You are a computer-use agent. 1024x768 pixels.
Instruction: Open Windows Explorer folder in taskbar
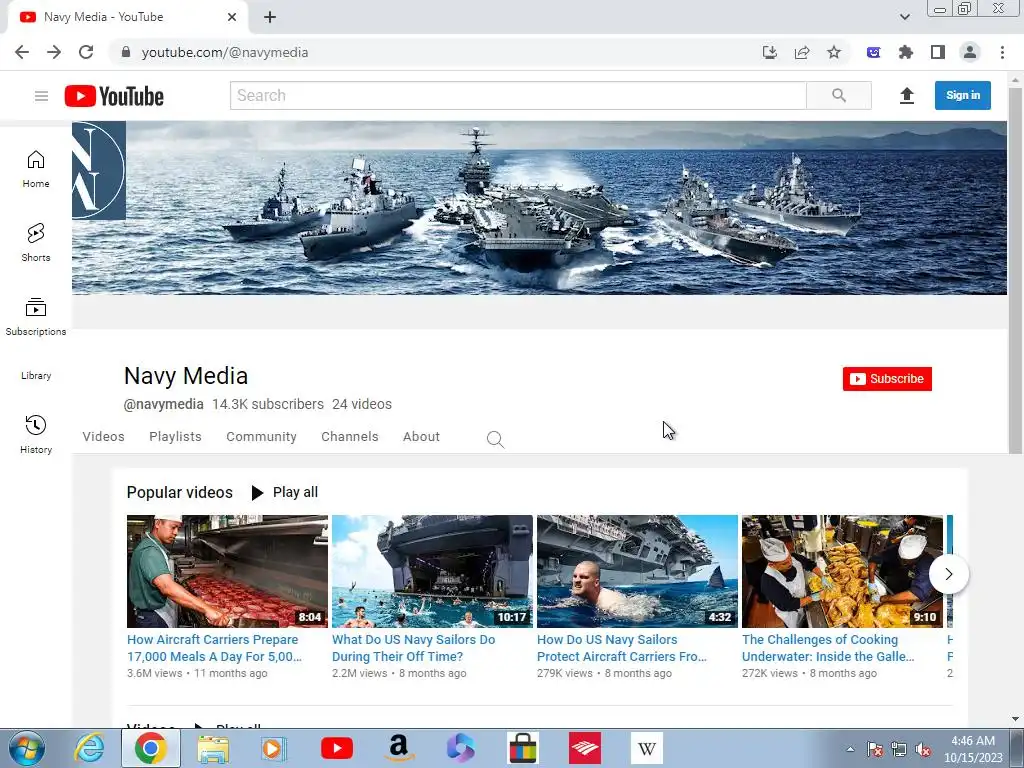tap(213, 748)
